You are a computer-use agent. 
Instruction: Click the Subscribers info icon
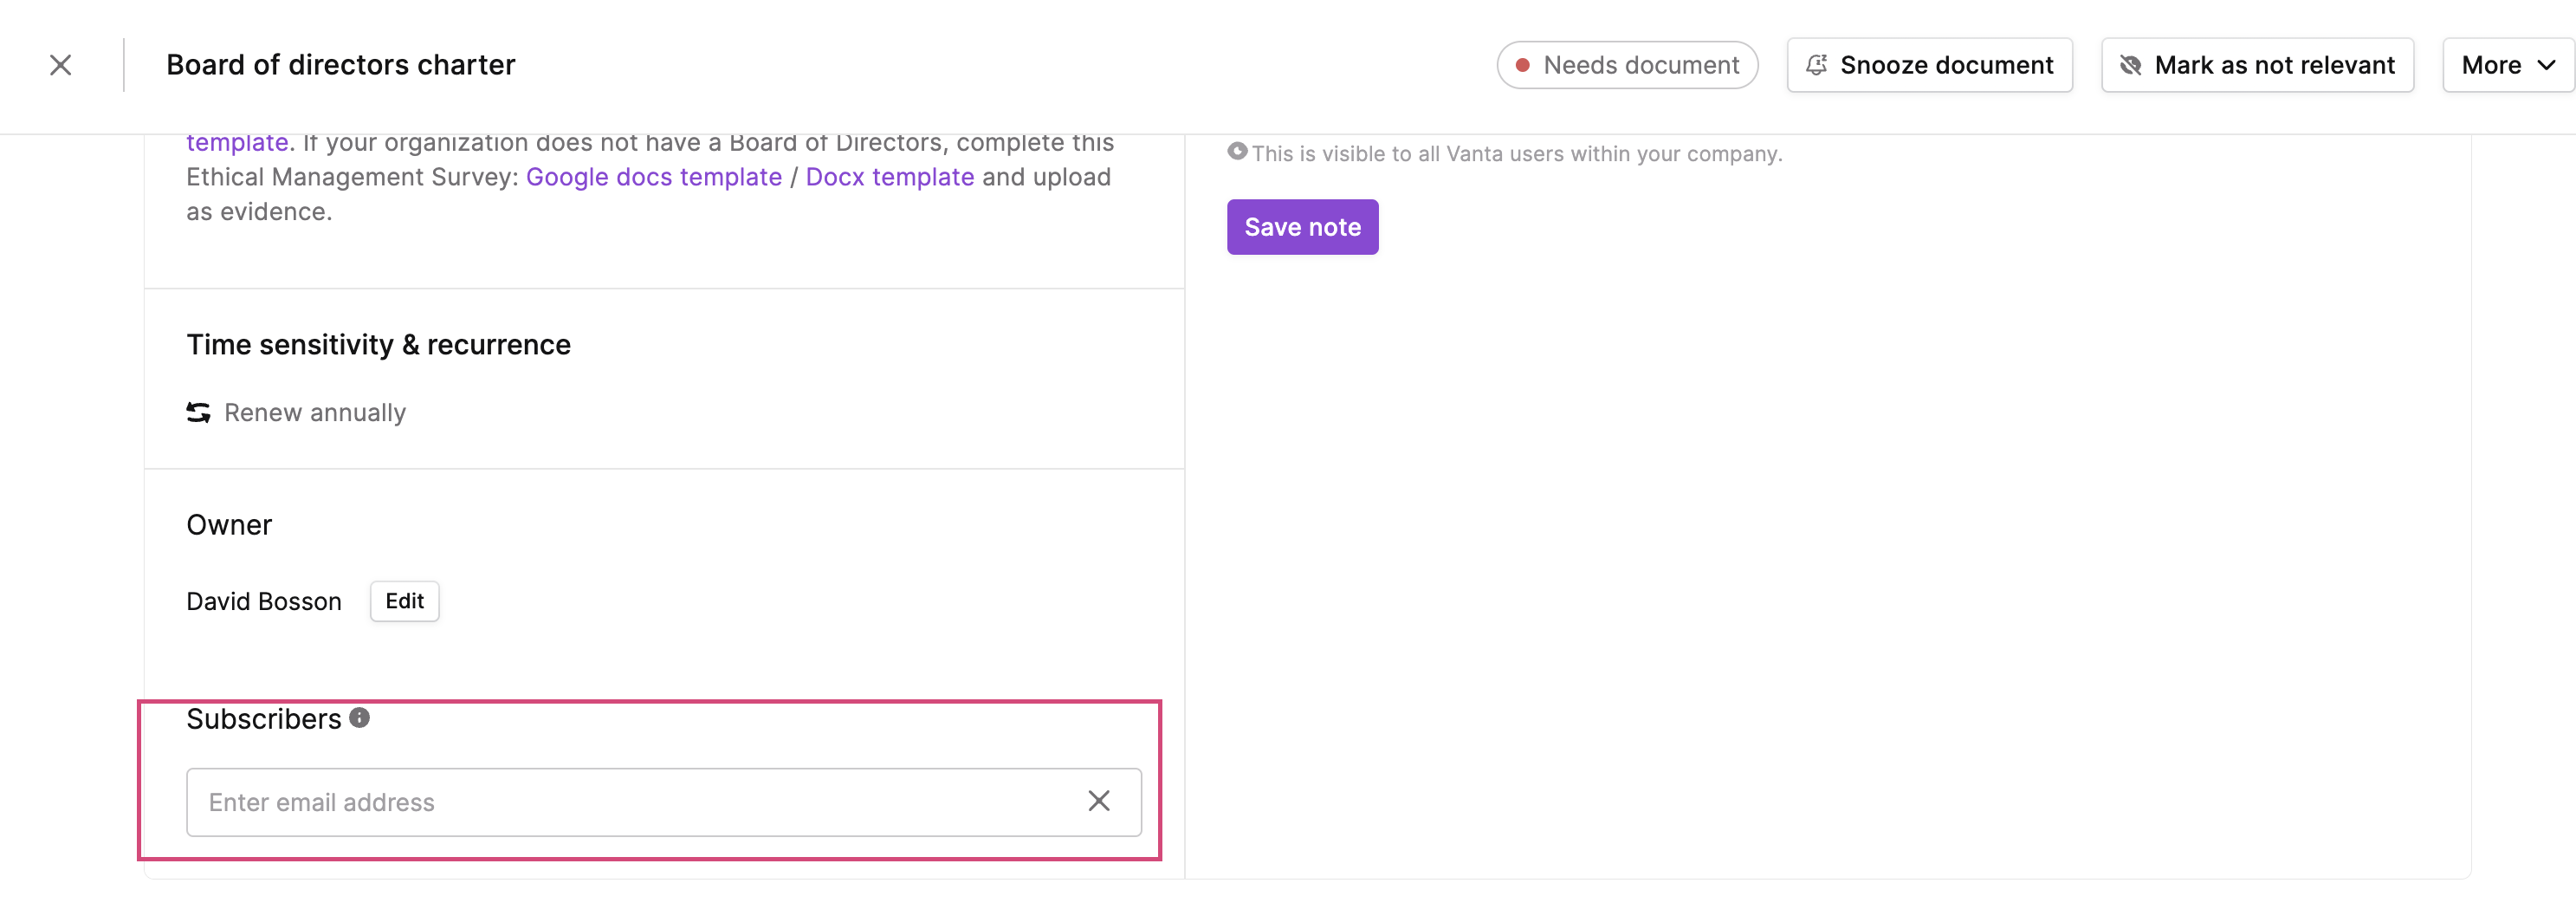click(x=359, y=718)
